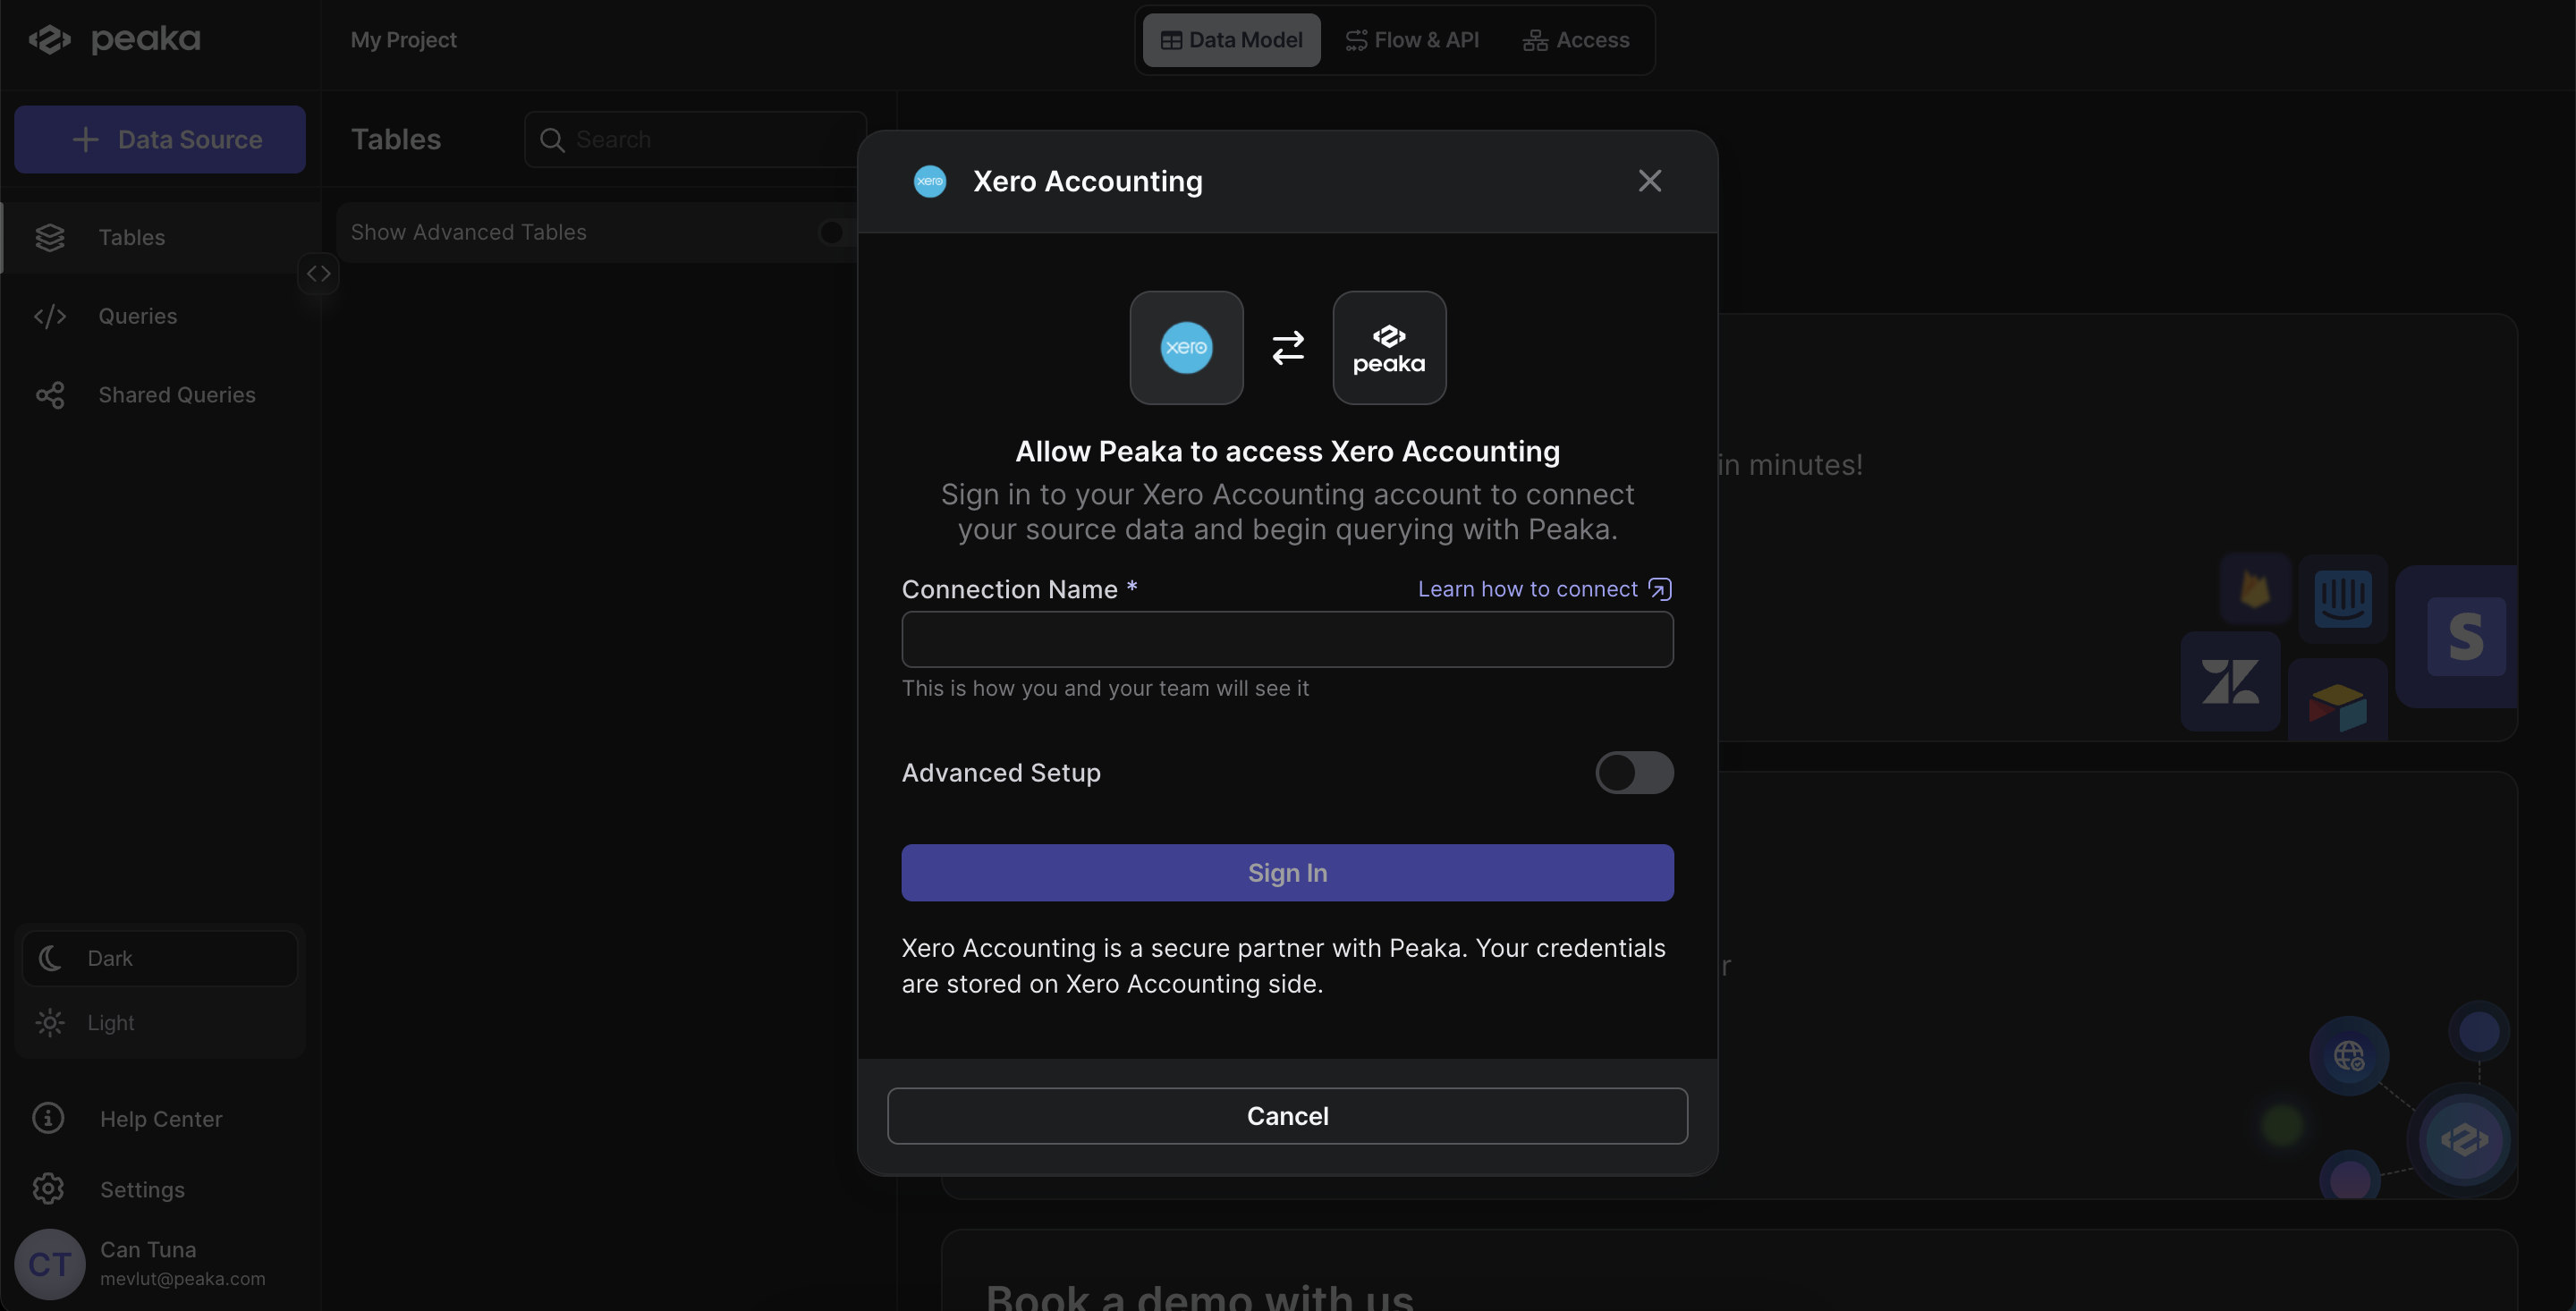Image resolution: width=2576 pixels, height=1311 pixels.
Task: Click the small Xero icon in dialog title
Action: (929, 181)
